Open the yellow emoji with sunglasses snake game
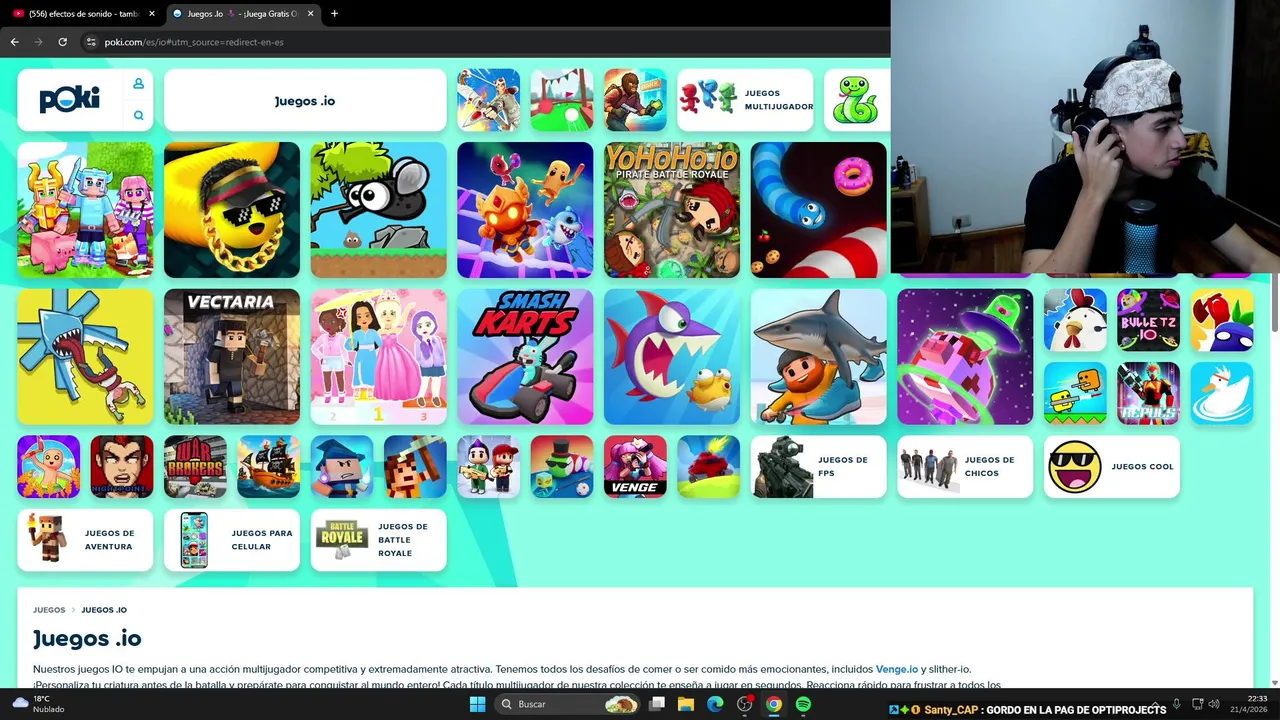1280x720 pixels. click(232, 210)
